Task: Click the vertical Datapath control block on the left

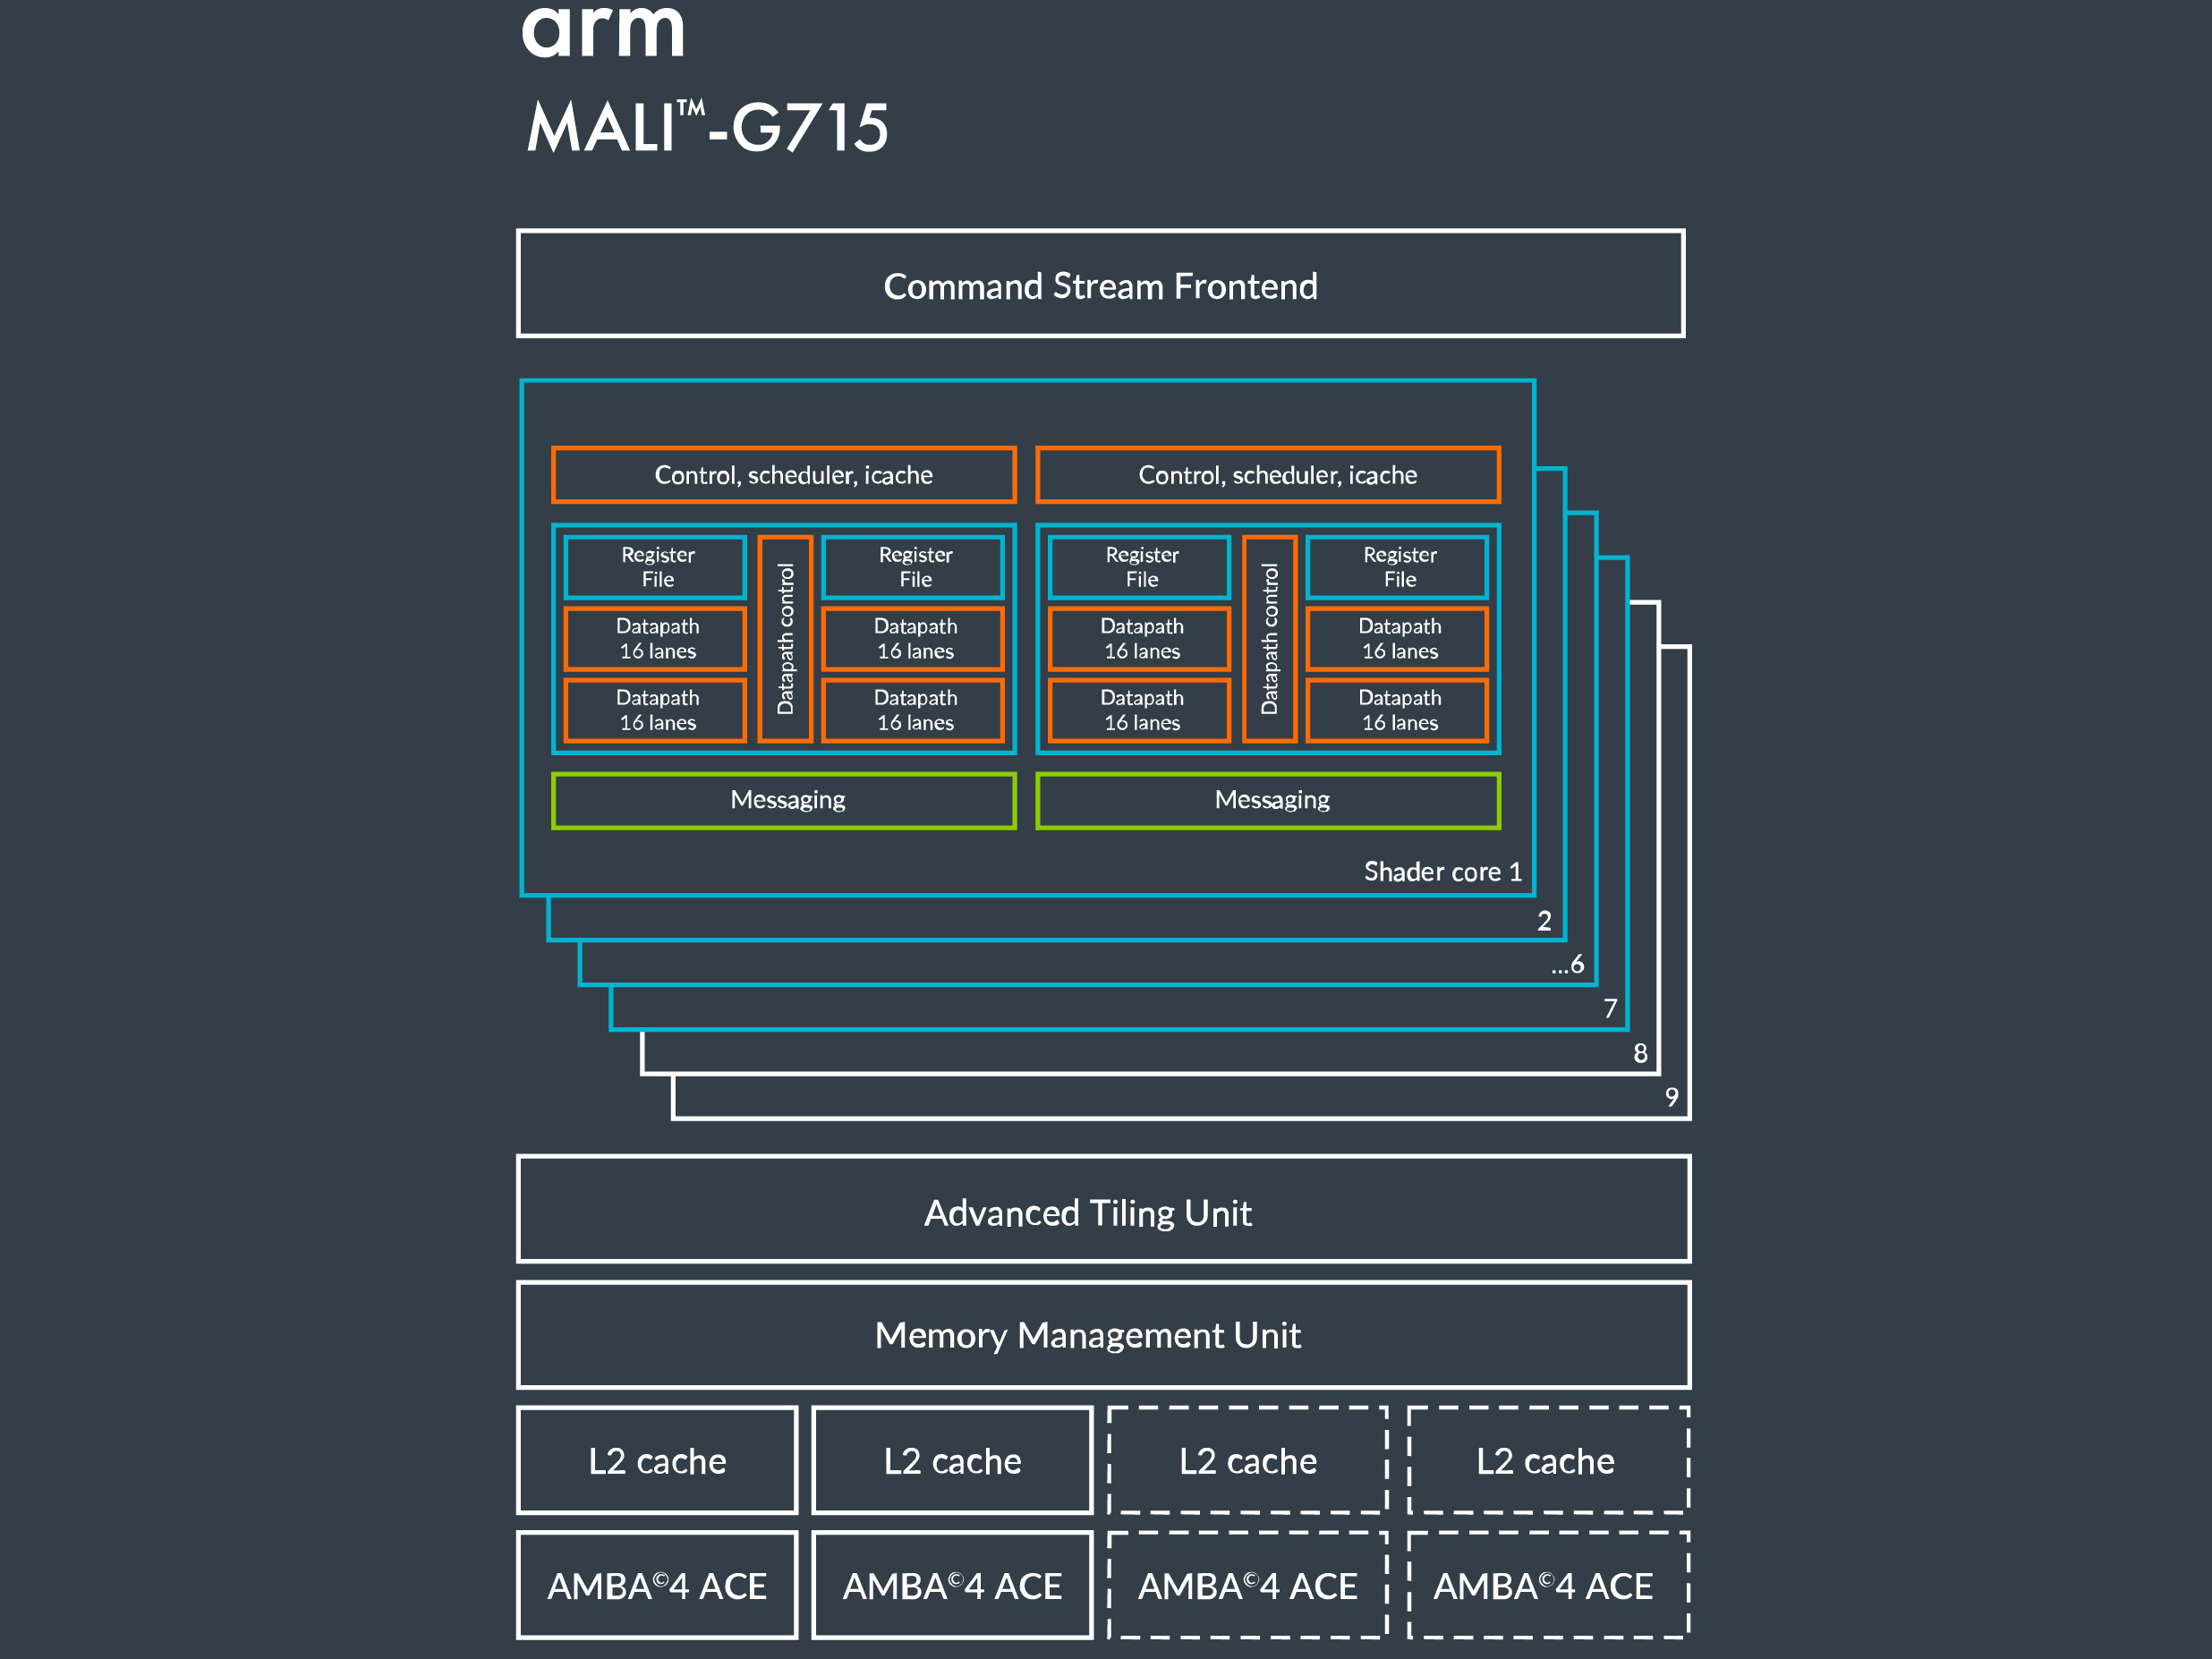Action: click(785, 639)
